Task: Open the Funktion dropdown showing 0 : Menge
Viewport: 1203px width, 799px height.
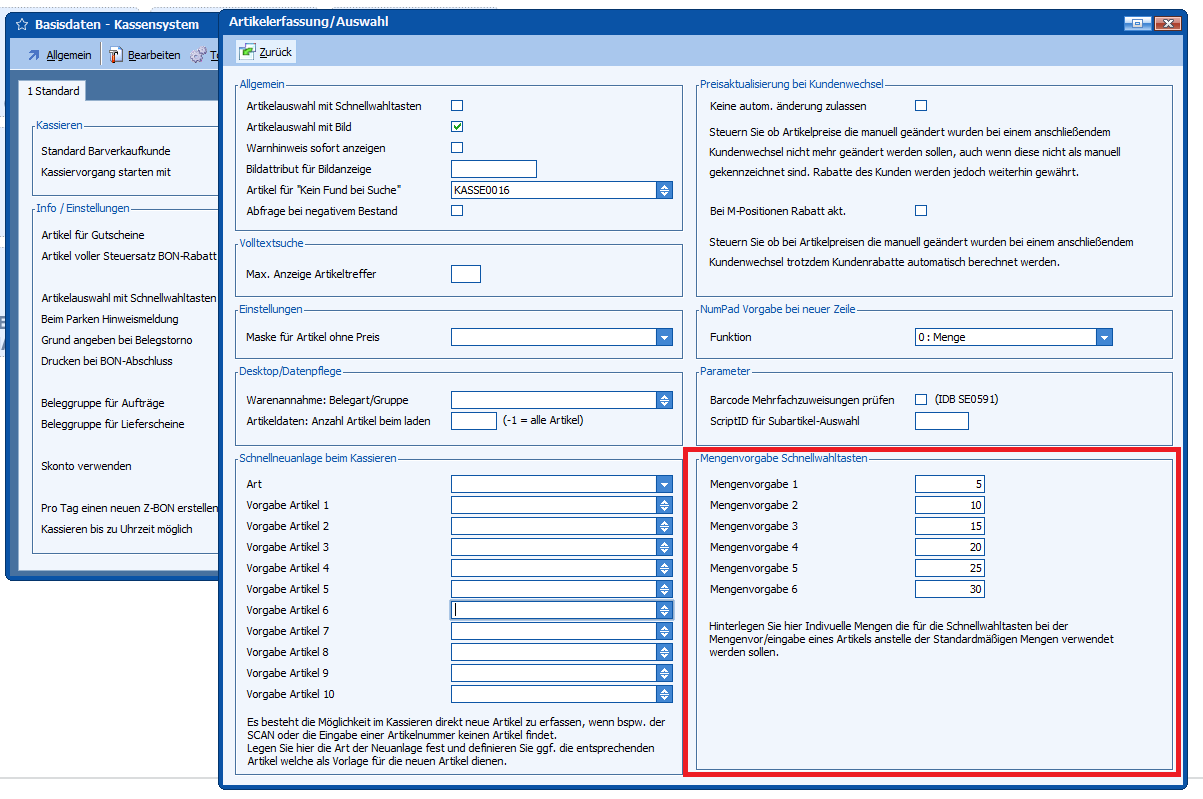Action: click(x=1104, y=338)
